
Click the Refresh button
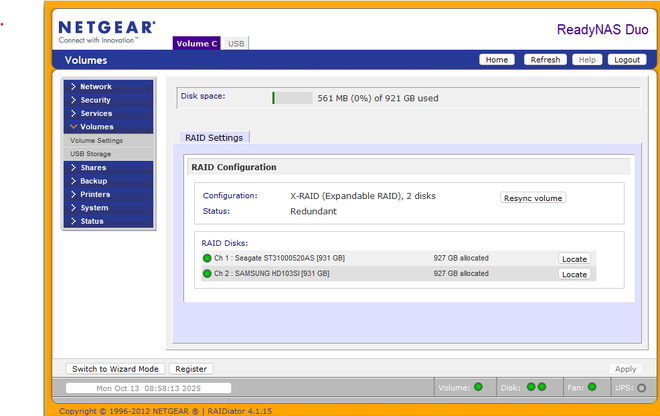545,60
